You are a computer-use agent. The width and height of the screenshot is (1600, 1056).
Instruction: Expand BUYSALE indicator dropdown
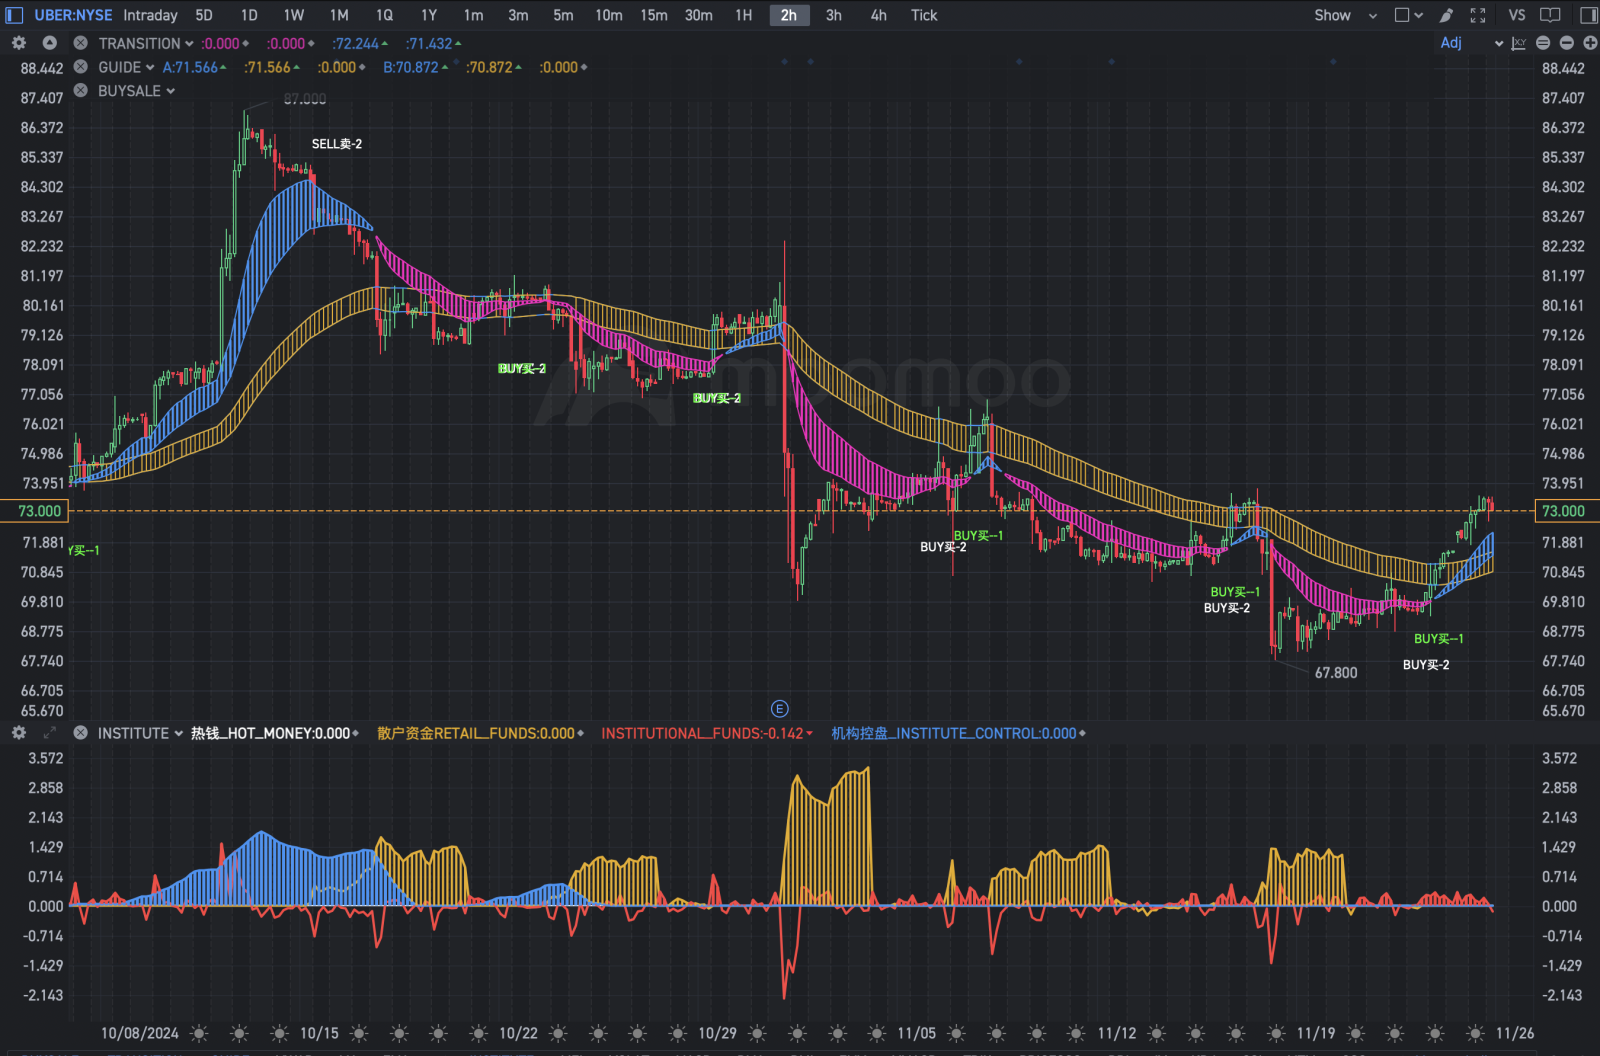click(170, 90)
